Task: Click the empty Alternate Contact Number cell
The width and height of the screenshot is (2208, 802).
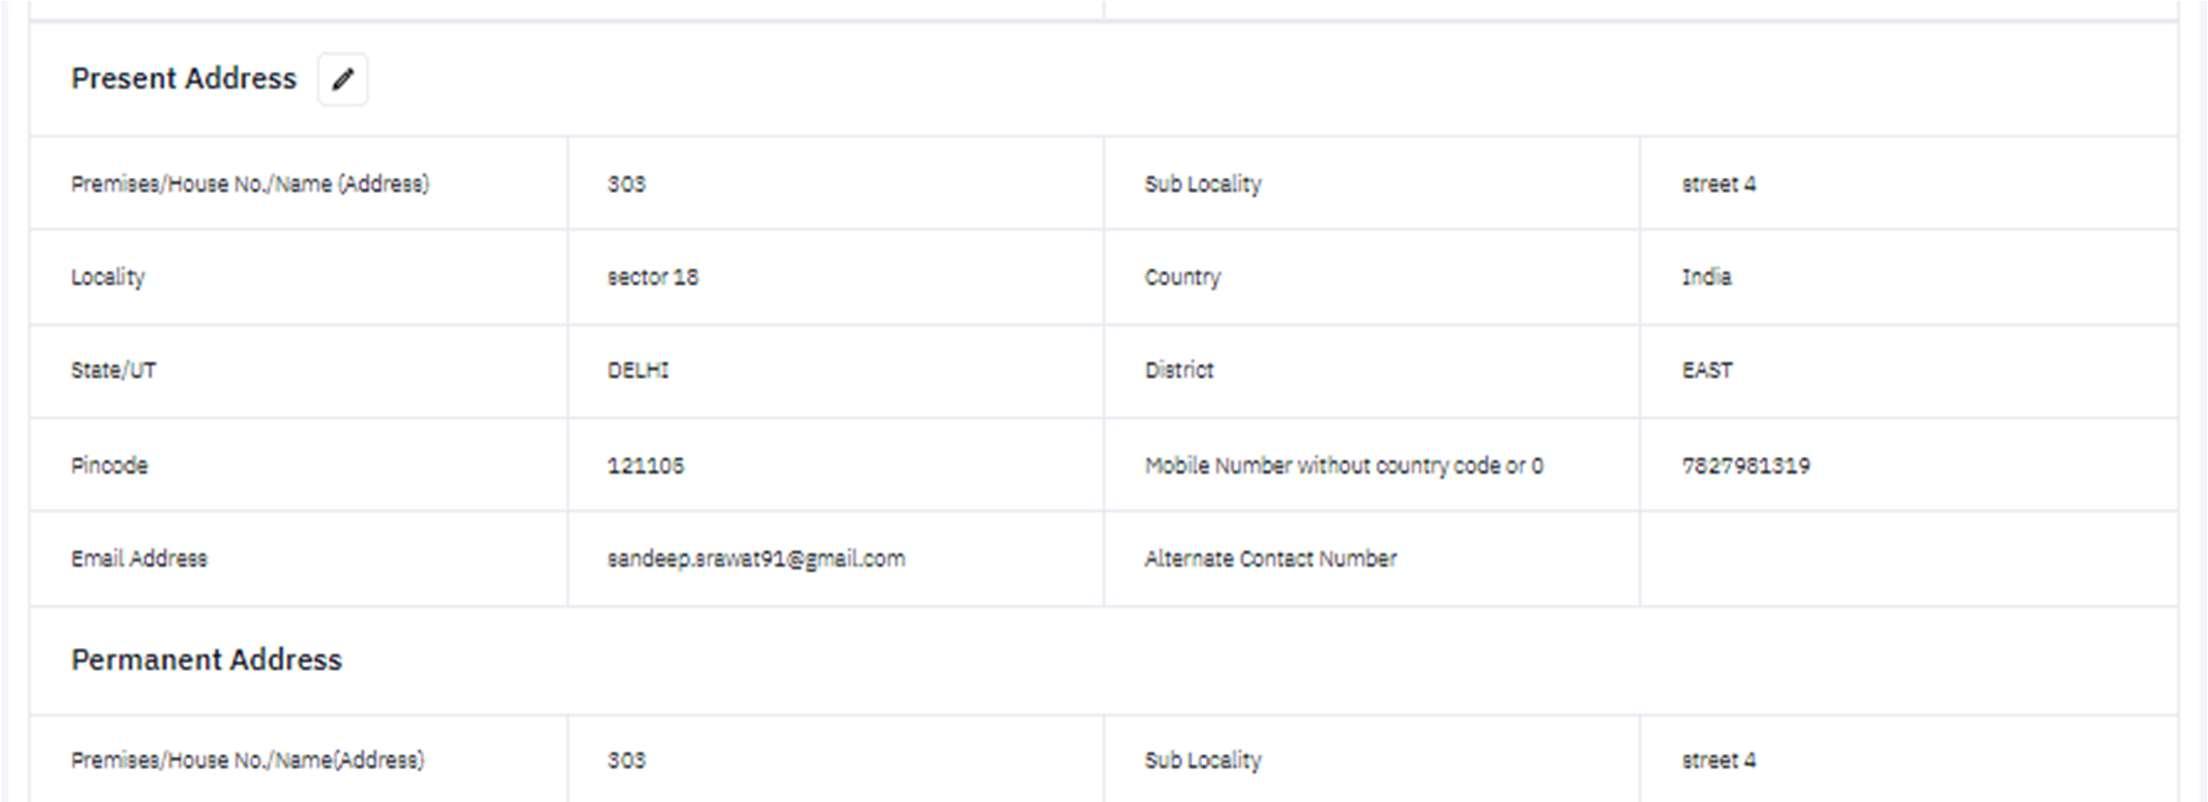Action: pyautogui.click(x=1908, y=558)
